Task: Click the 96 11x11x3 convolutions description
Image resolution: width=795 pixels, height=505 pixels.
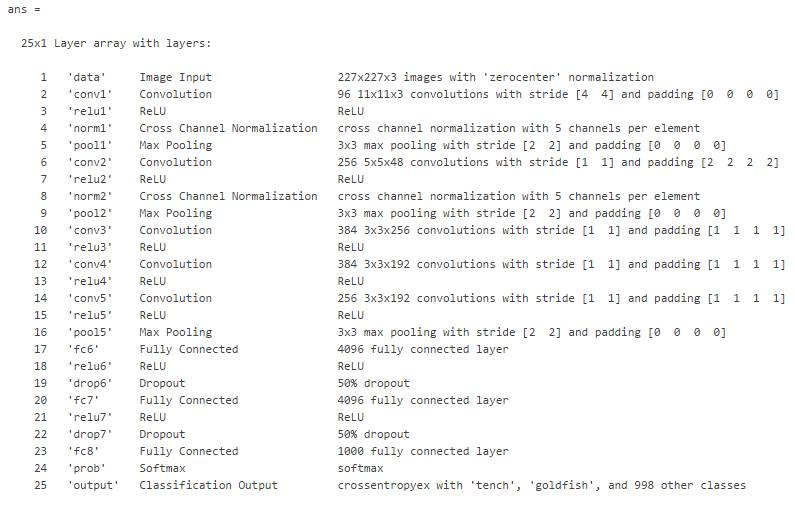Action: click(558, 94)
